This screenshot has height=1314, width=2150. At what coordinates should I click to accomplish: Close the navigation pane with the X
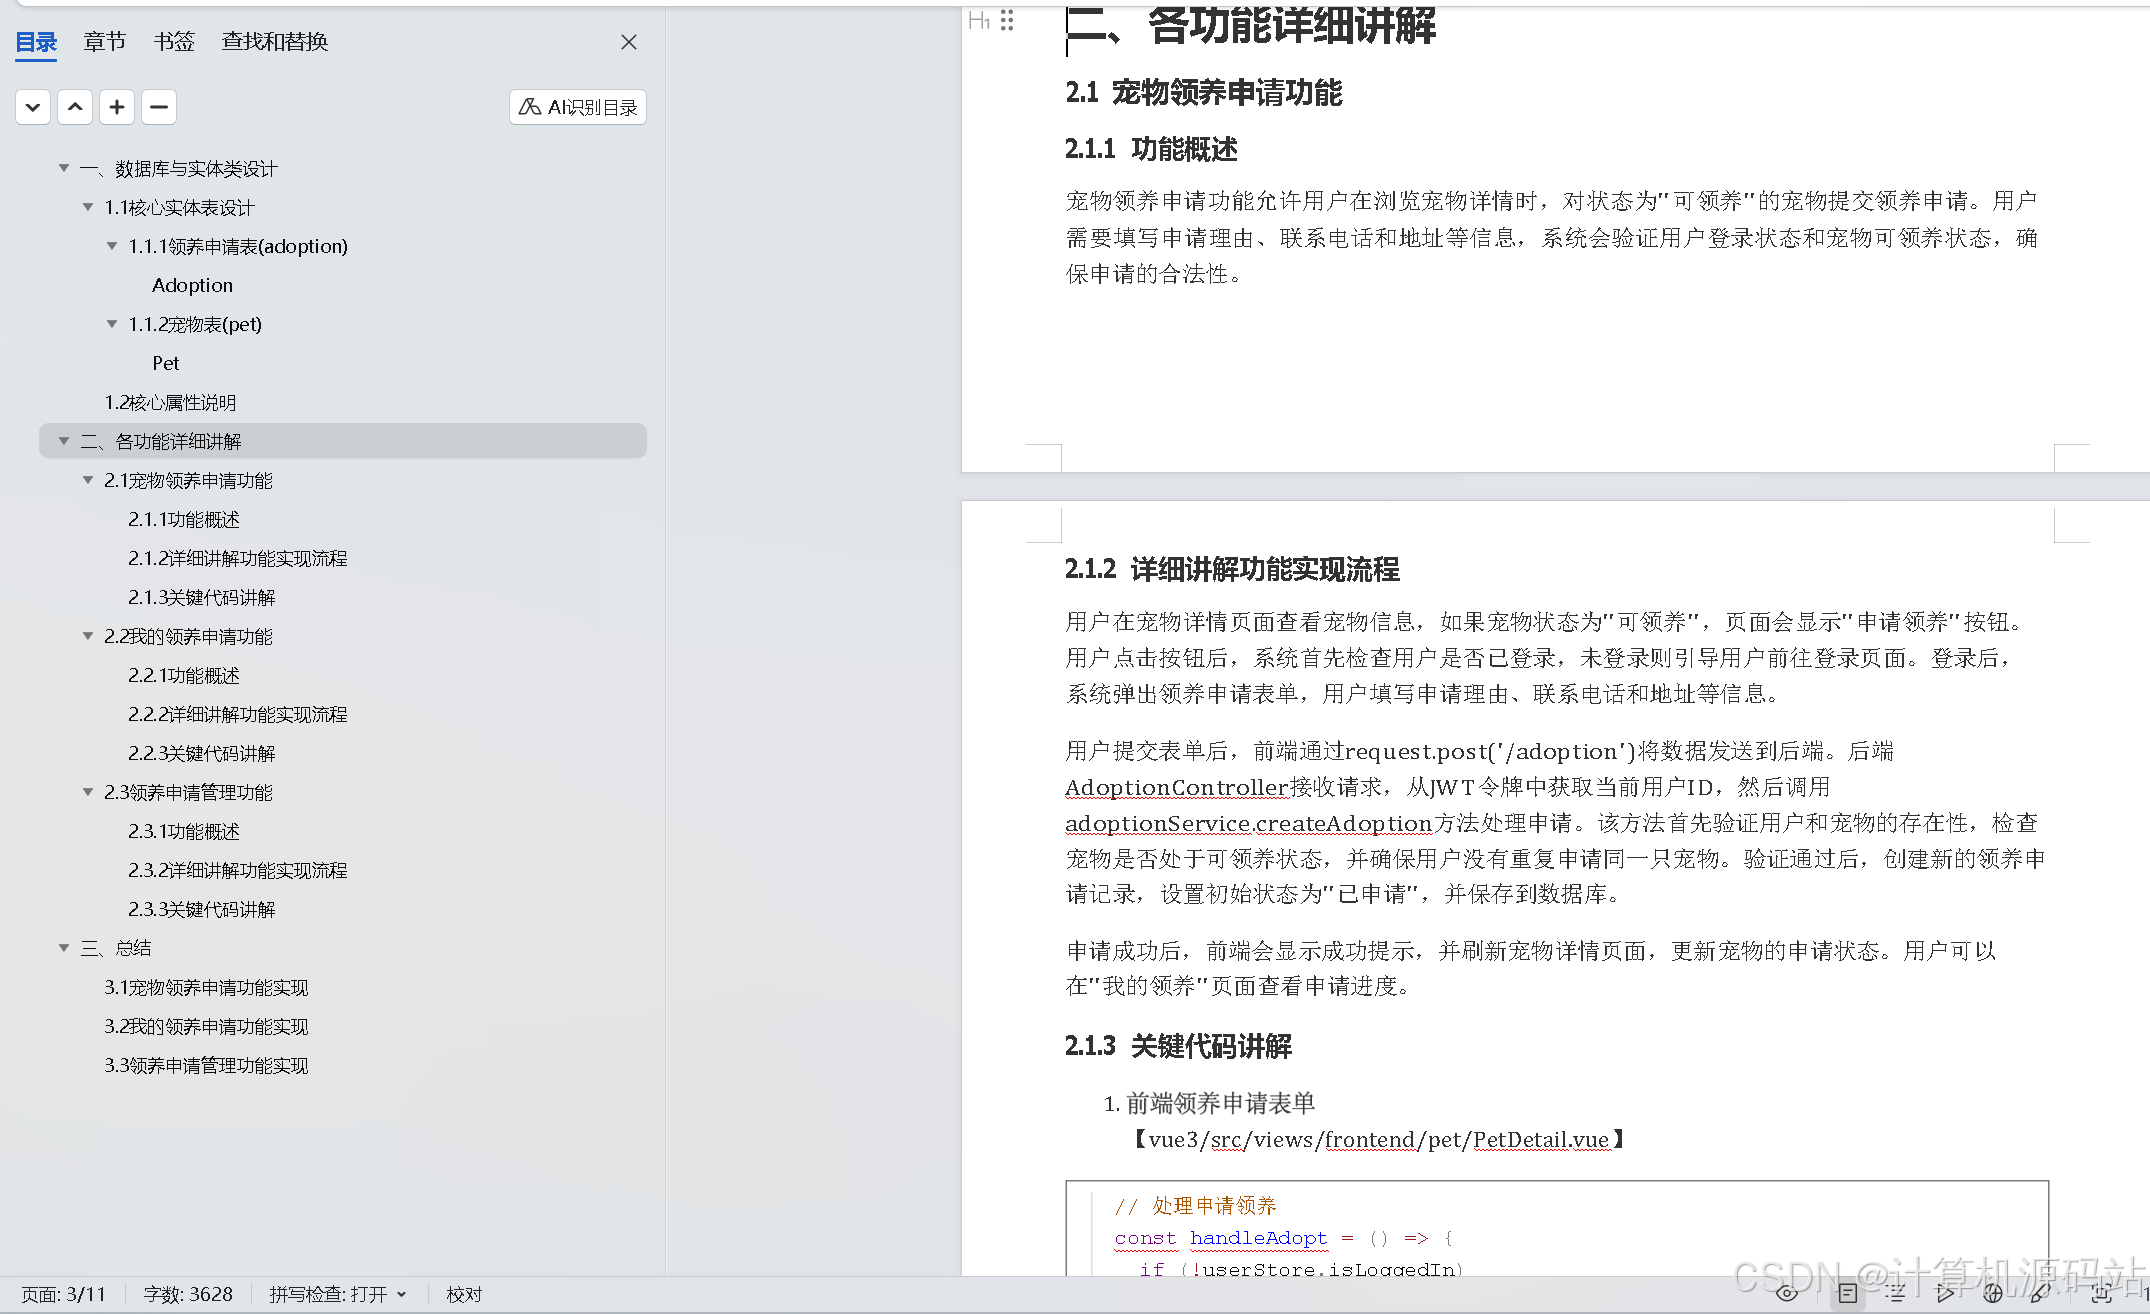(x=629, y=42)
